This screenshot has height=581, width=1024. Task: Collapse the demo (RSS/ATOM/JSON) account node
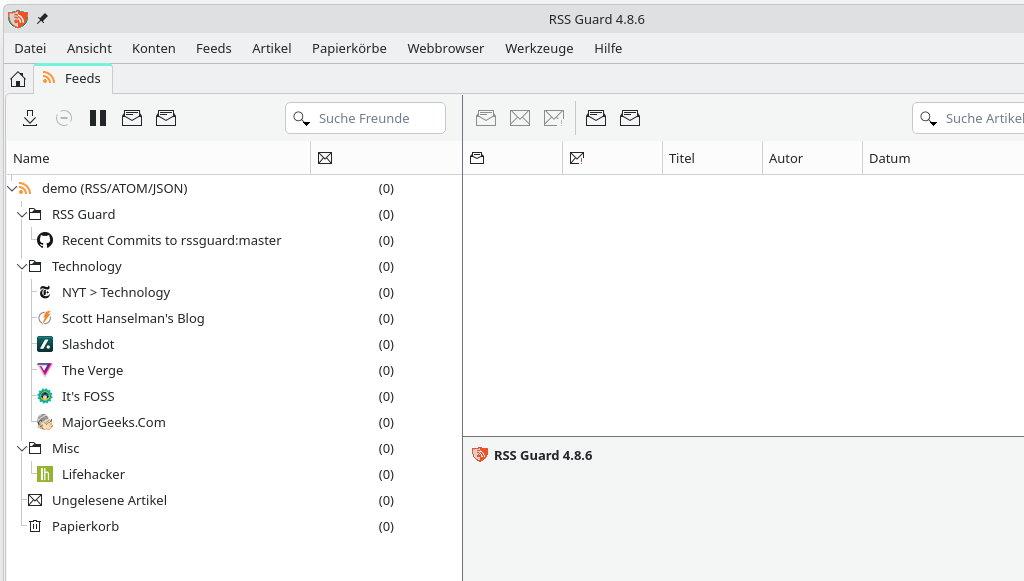10,188
